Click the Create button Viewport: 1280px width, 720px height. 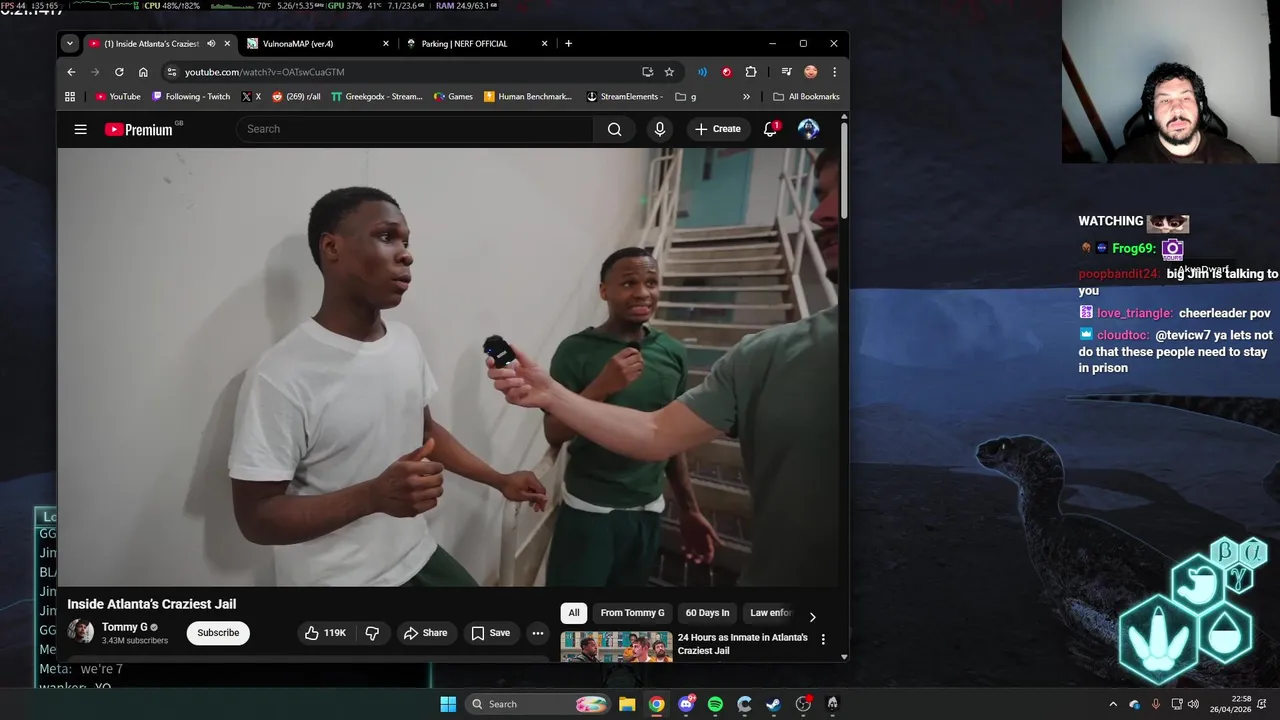718,129
